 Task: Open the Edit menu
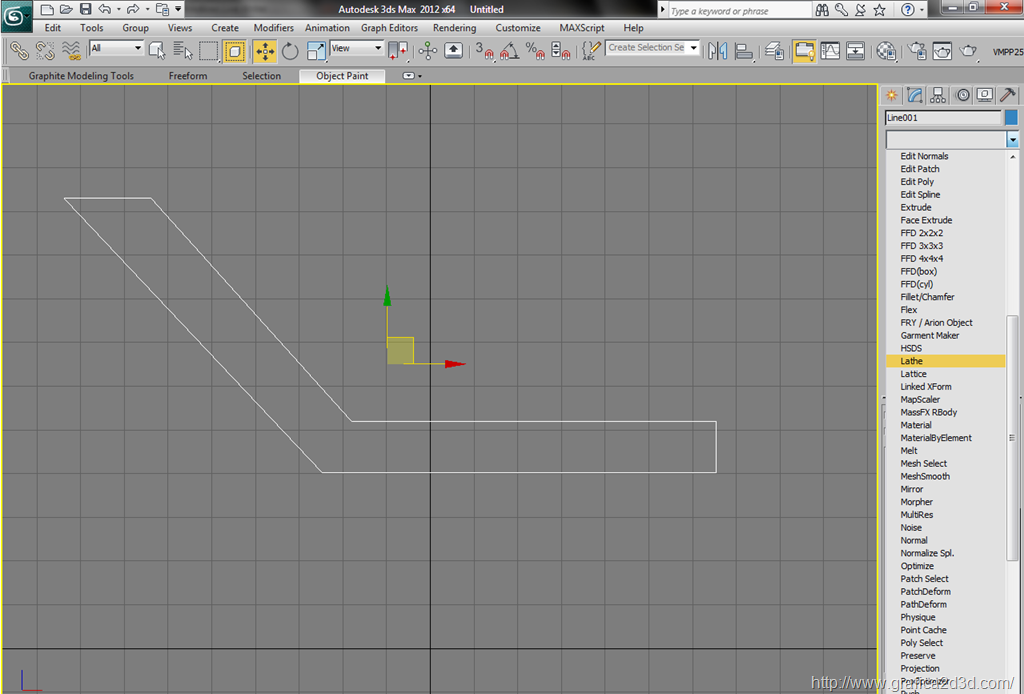[x=52, y=28]
